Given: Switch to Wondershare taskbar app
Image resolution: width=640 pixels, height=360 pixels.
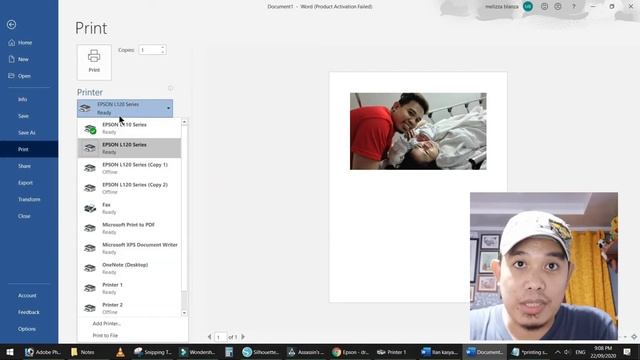Looking at the screenshot, I should 198,352.
